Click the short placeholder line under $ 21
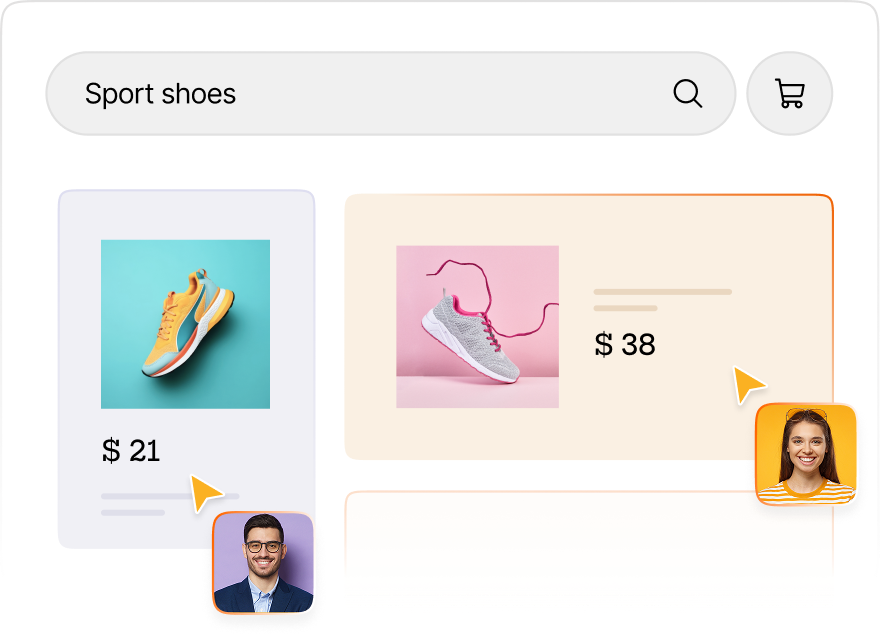The width and height of the screenshot is (880, 637). (133, 512)
